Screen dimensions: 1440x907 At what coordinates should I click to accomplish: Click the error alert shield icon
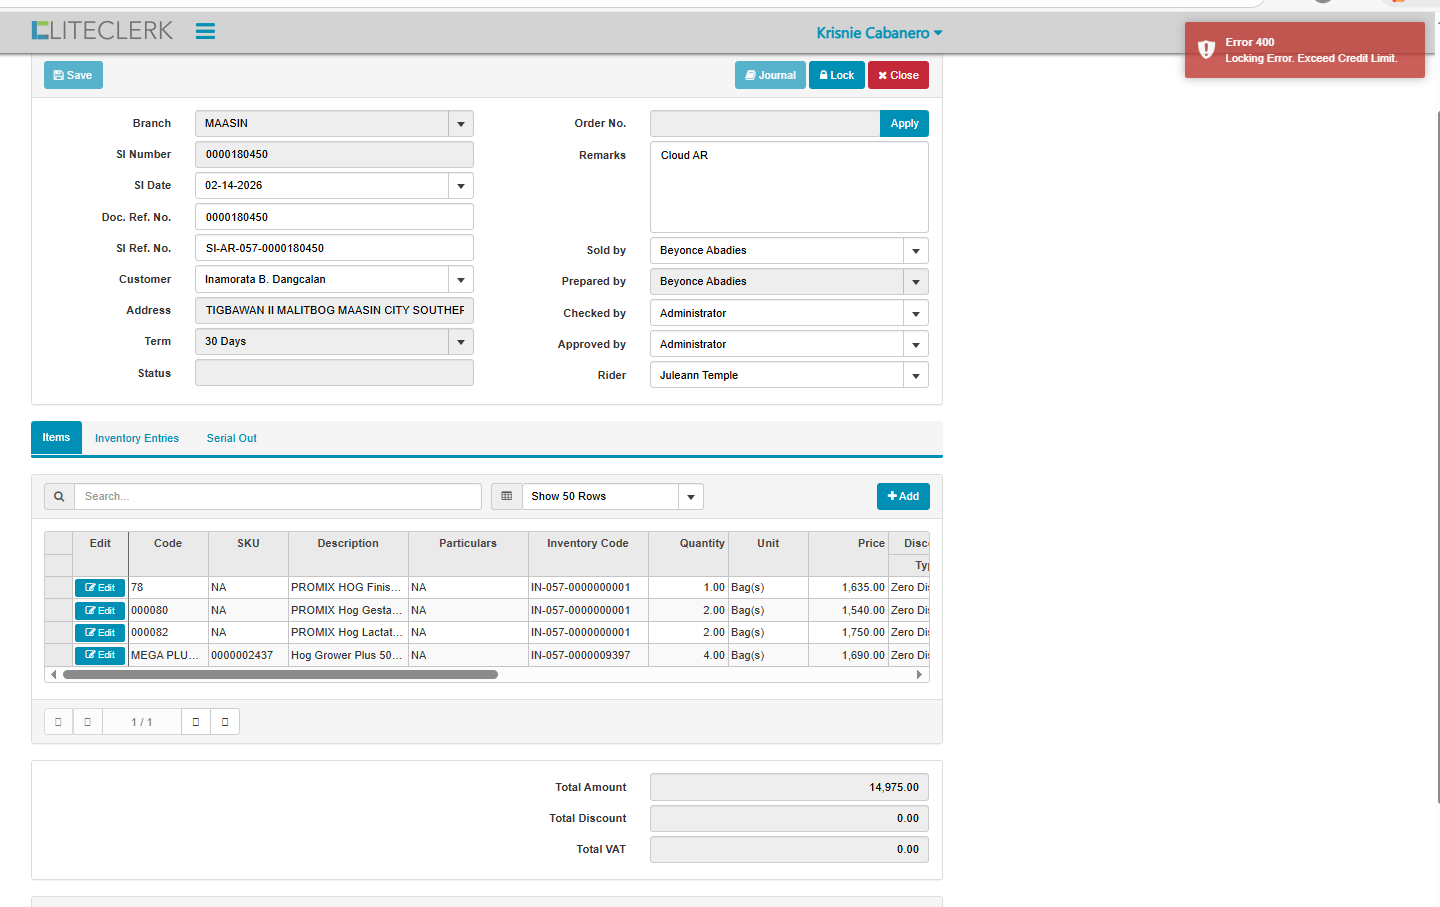tap(1207, 50)
